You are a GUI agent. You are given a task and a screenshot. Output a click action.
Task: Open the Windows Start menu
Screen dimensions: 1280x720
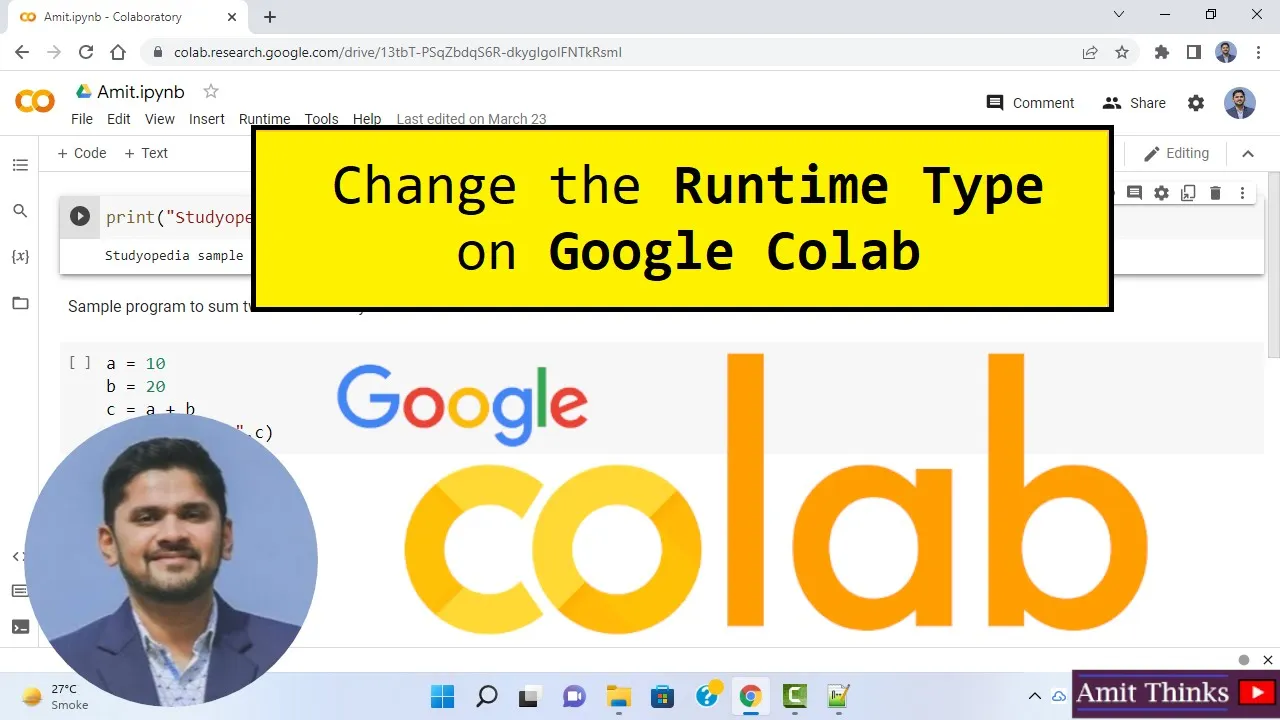(442, 696)
